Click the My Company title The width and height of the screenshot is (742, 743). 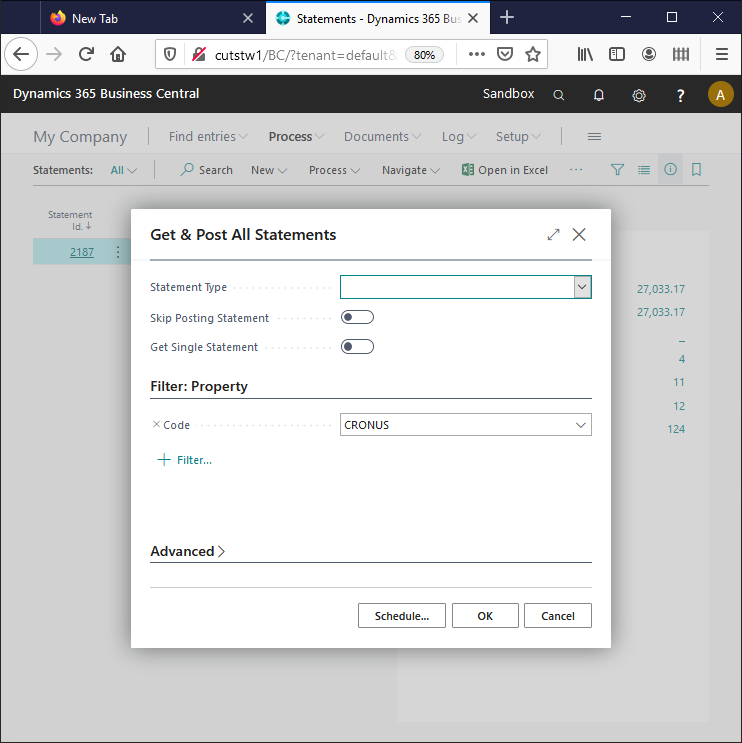pyautogui.click(x=80, y=136)
